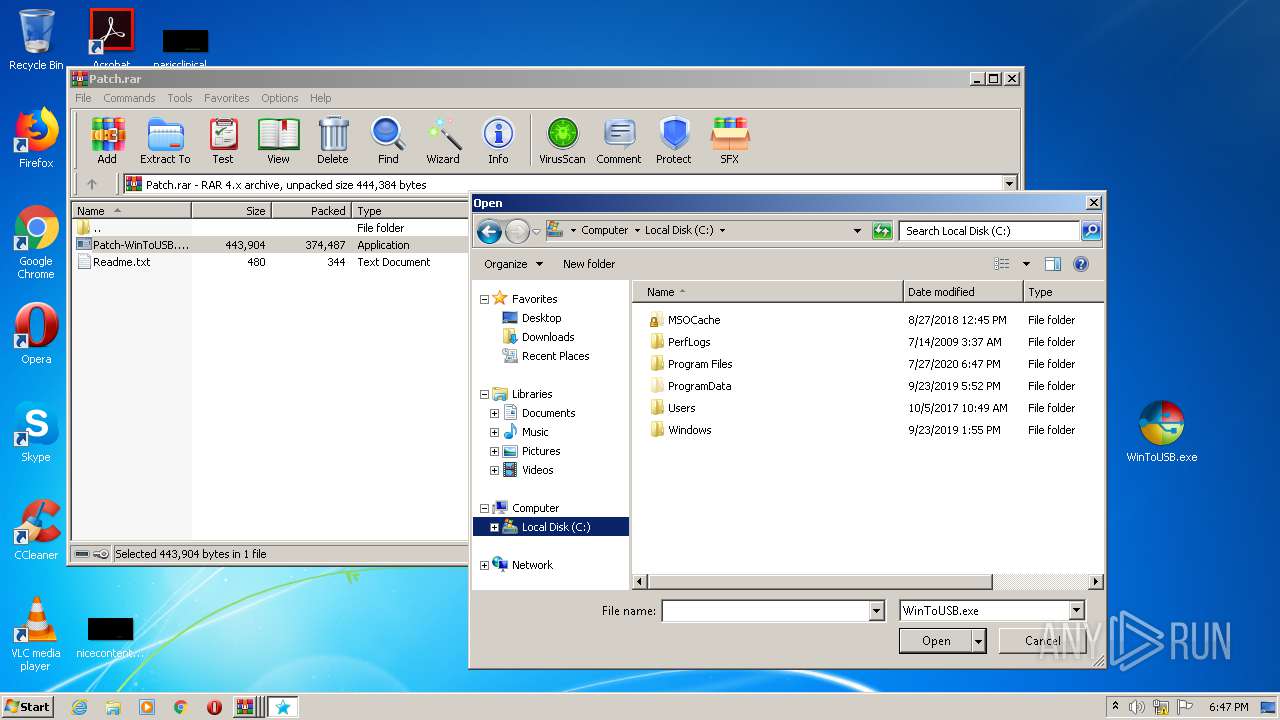Screen dimensions: 1280x720
Task: Click the Protect shield icon
Action: 674,141
